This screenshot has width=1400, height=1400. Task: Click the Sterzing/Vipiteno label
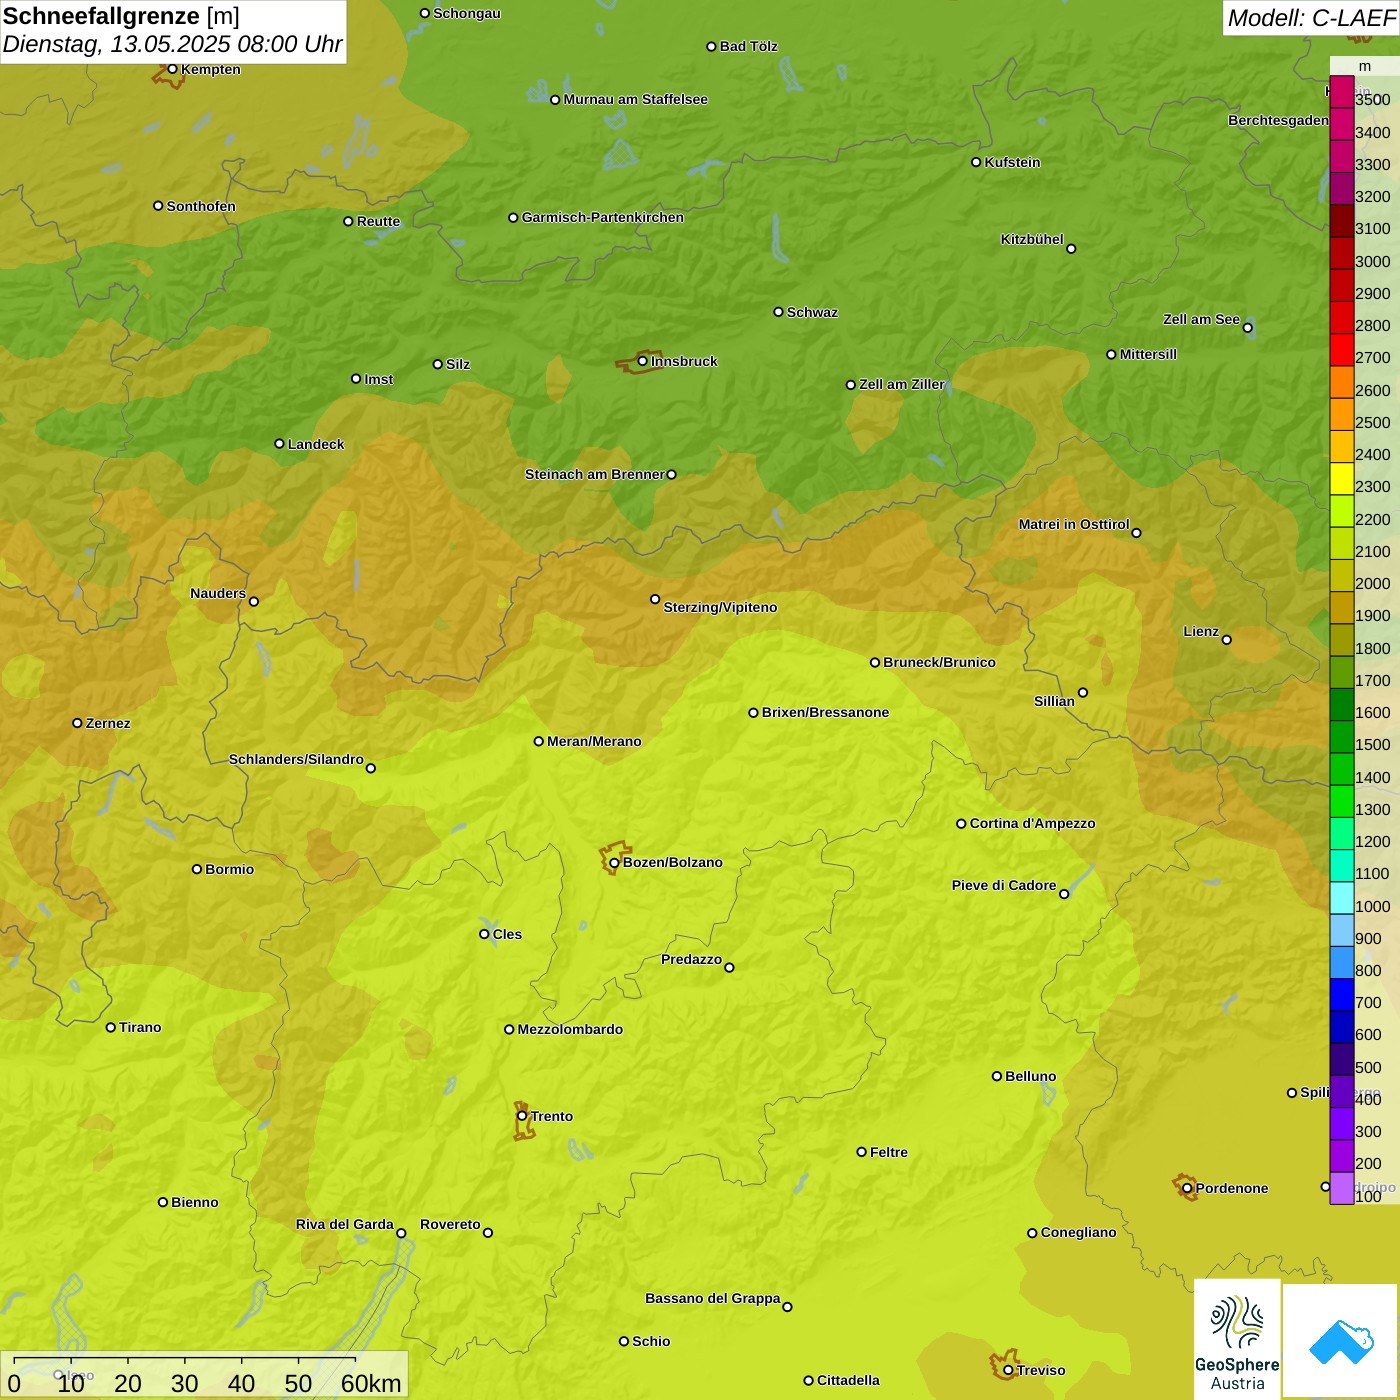720,607
